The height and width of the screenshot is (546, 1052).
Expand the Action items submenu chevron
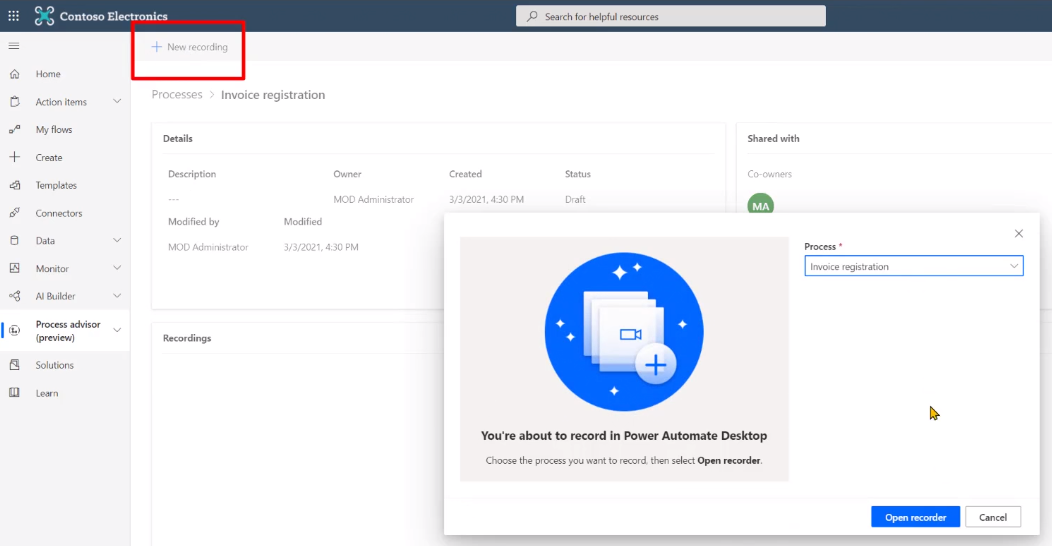117,101
